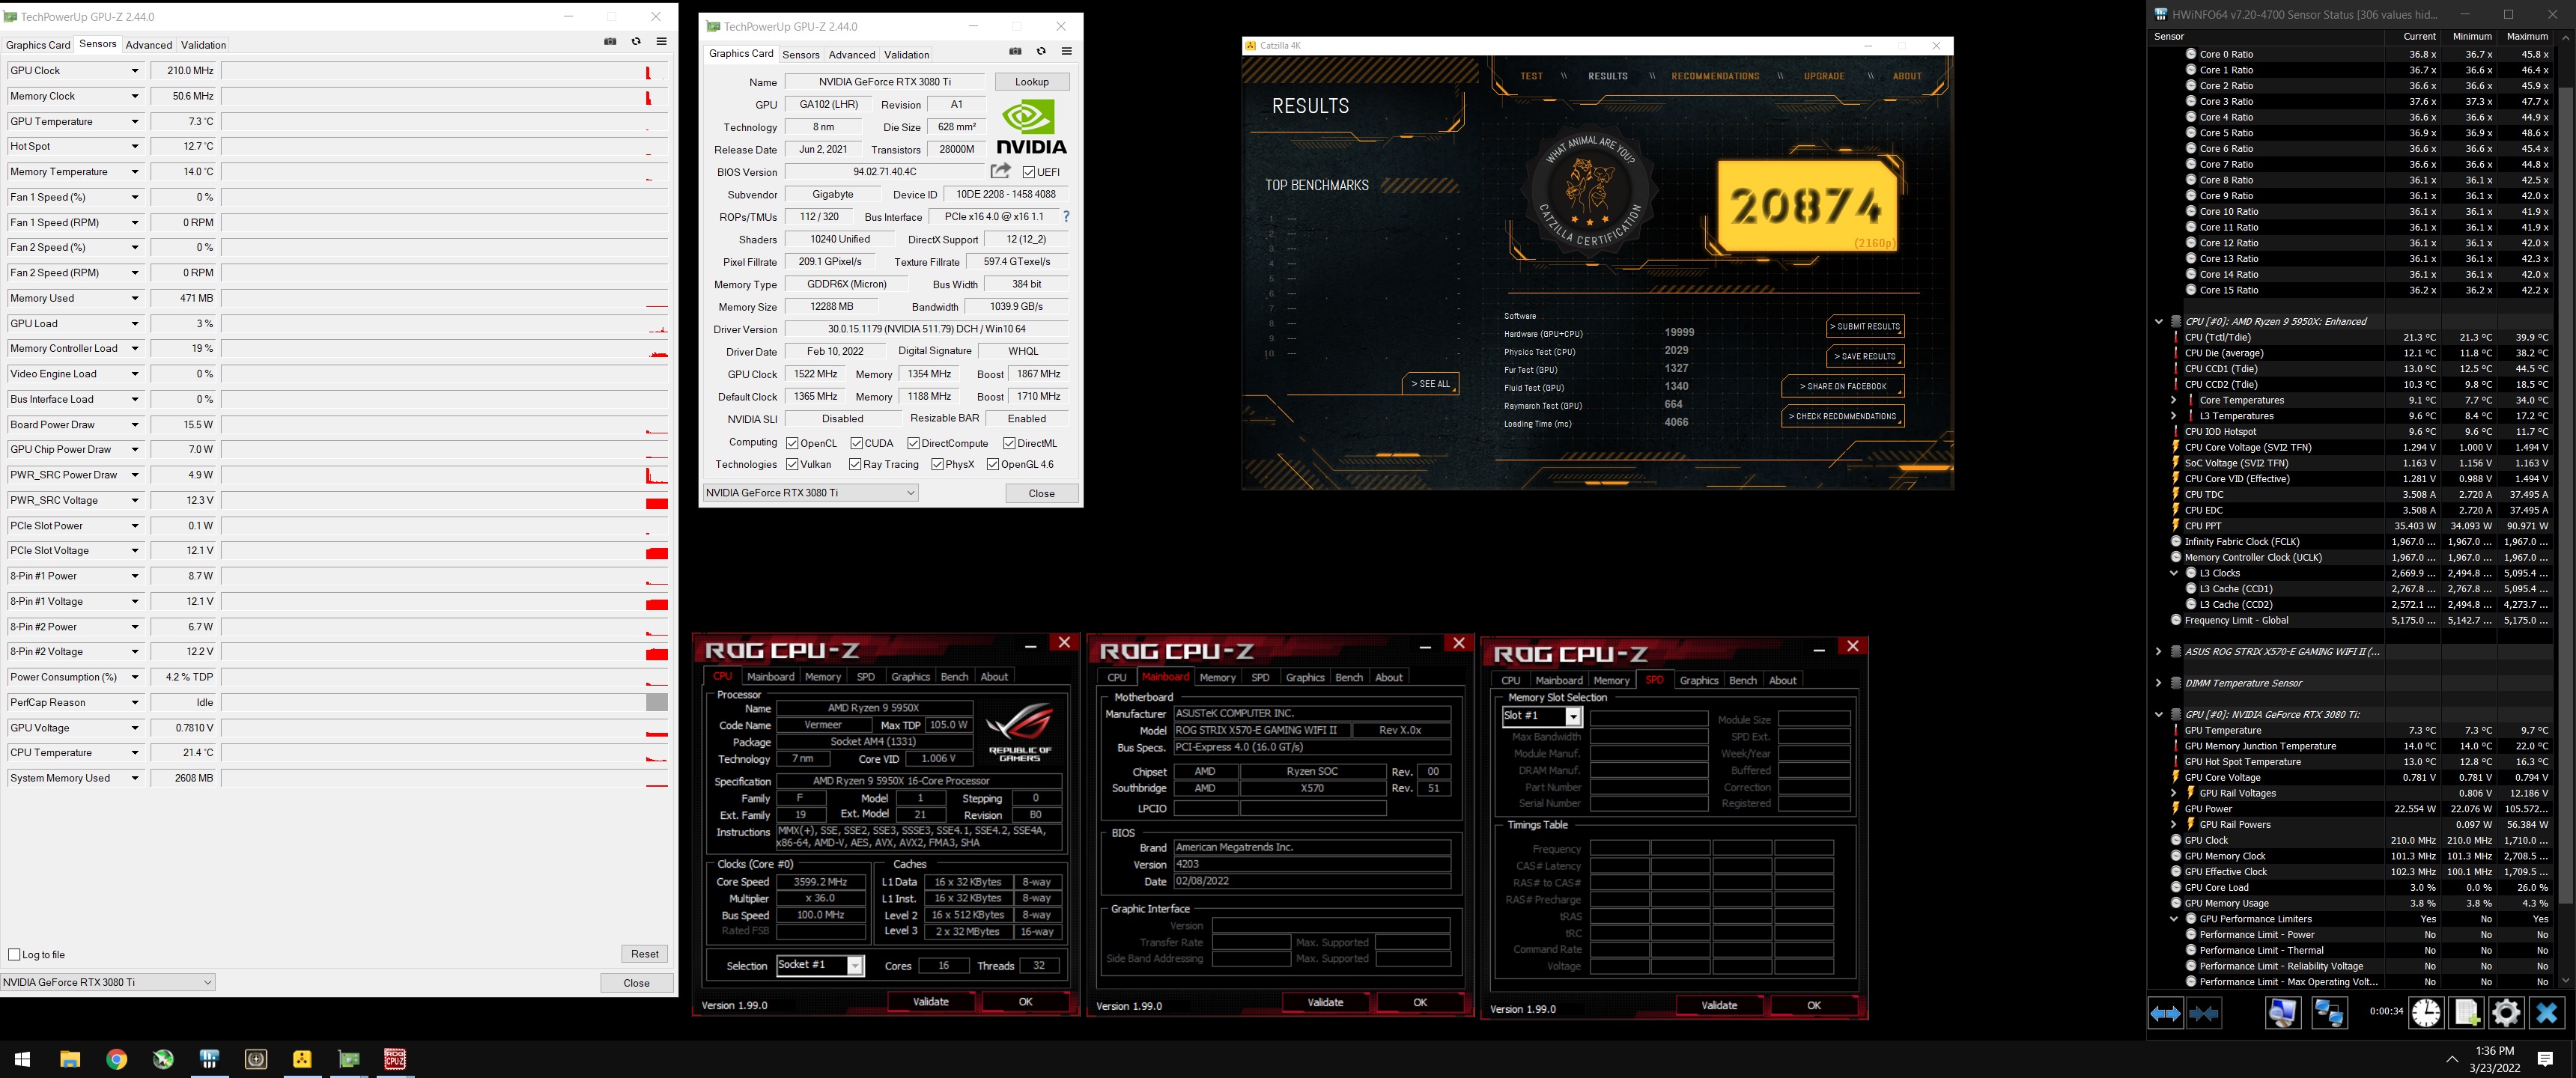Click SHARE ON FACEBOOK in Catzilla
The image size is (2576, 1078).
tap(1843, 386)
